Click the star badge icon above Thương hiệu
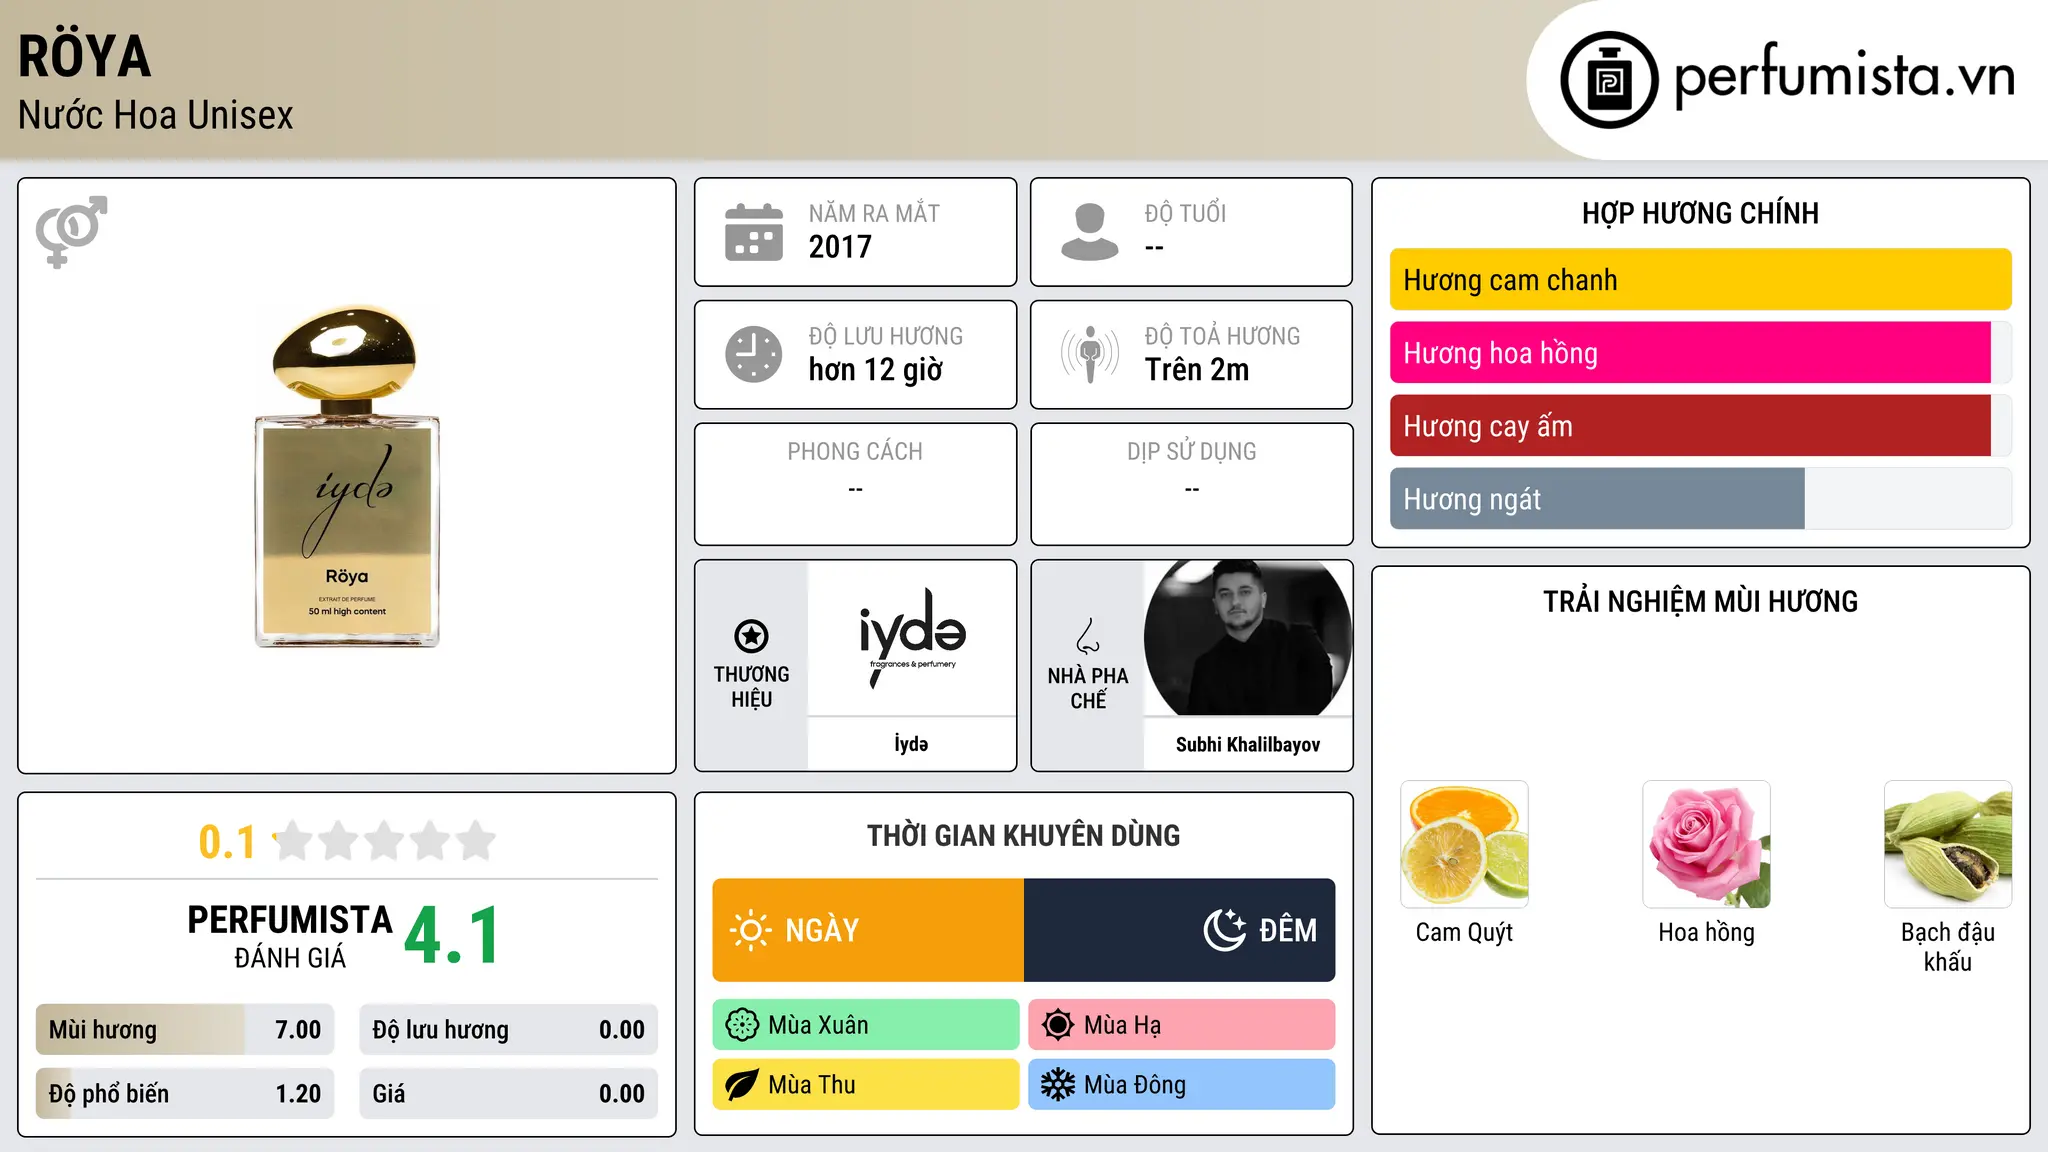The image size is (2048, 1152). [752, 635]
